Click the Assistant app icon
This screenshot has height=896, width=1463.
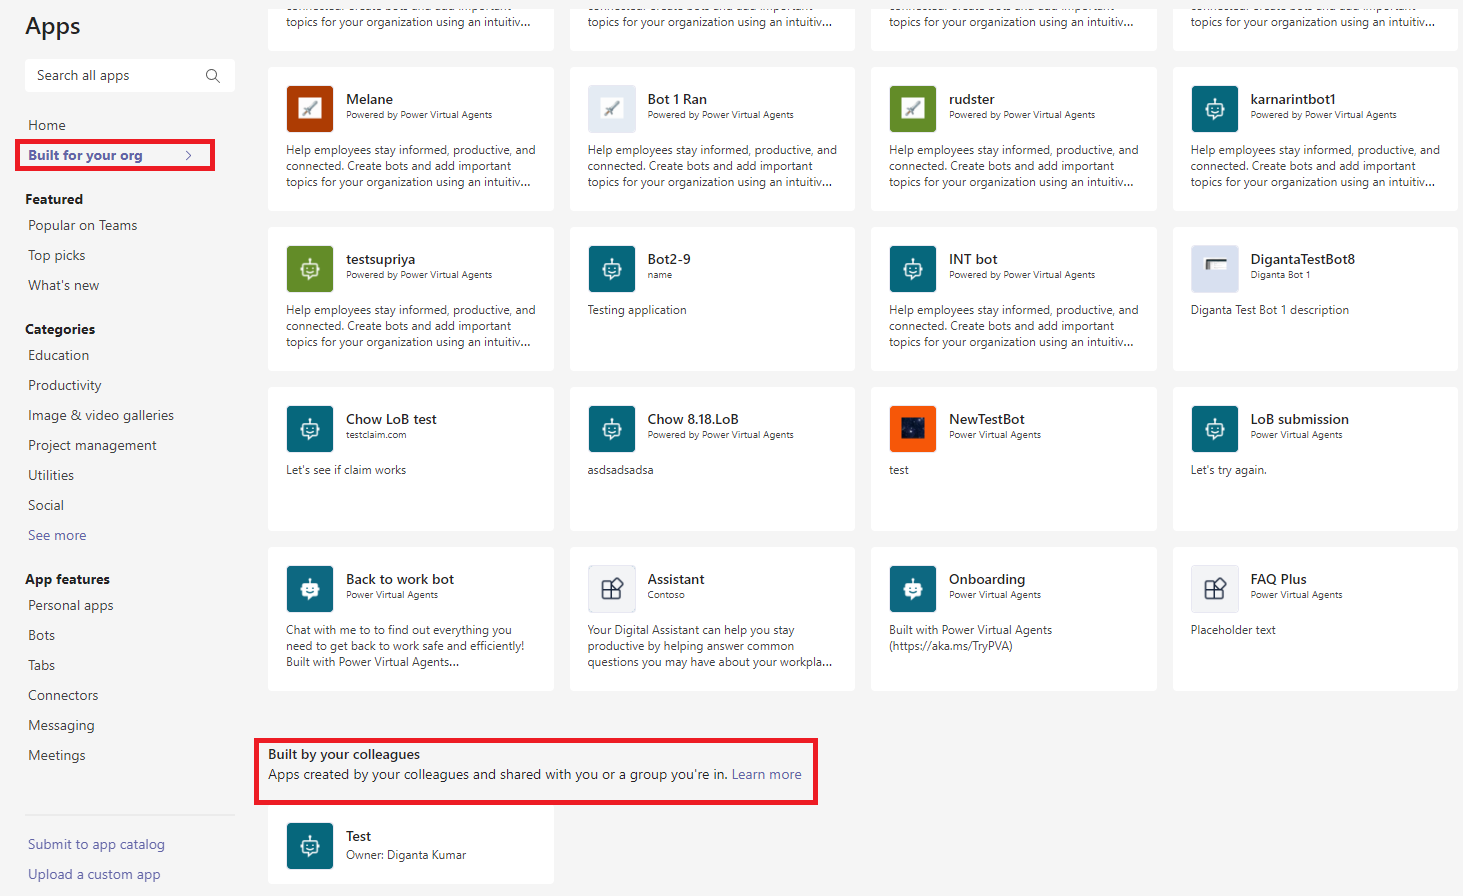click(x=611, y=589)
